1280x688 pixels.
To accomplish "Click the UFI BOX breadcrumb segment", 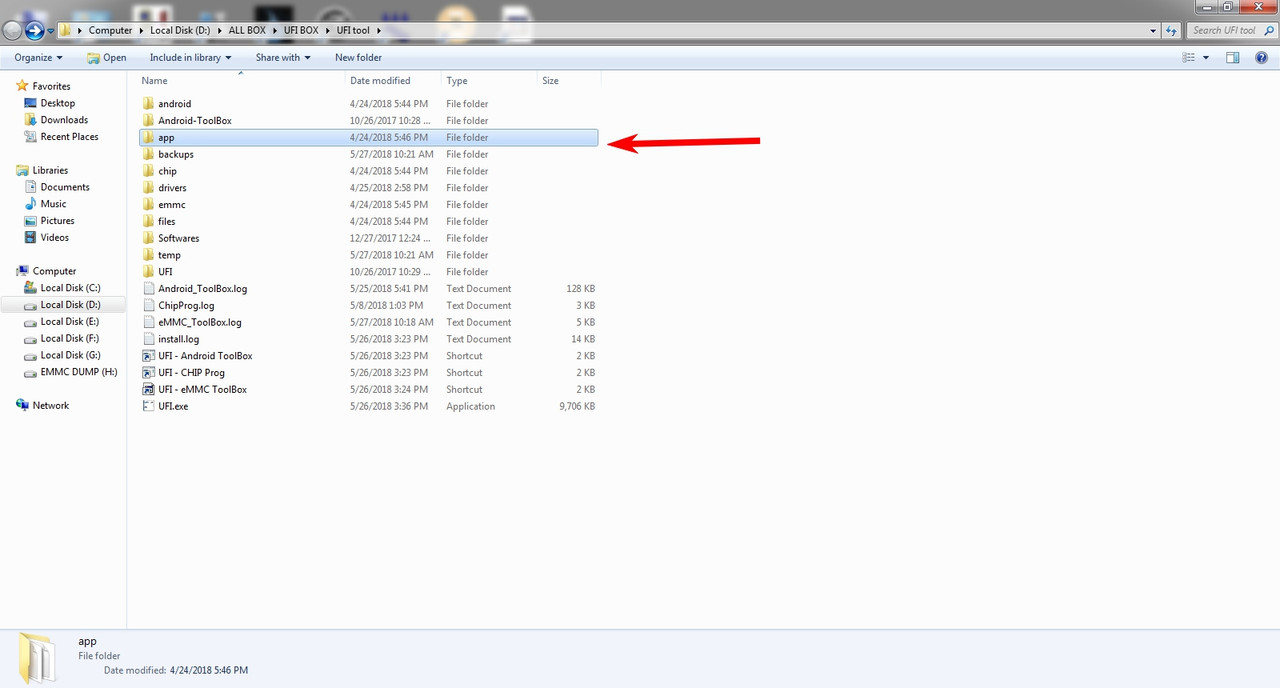I will (301, 30).
